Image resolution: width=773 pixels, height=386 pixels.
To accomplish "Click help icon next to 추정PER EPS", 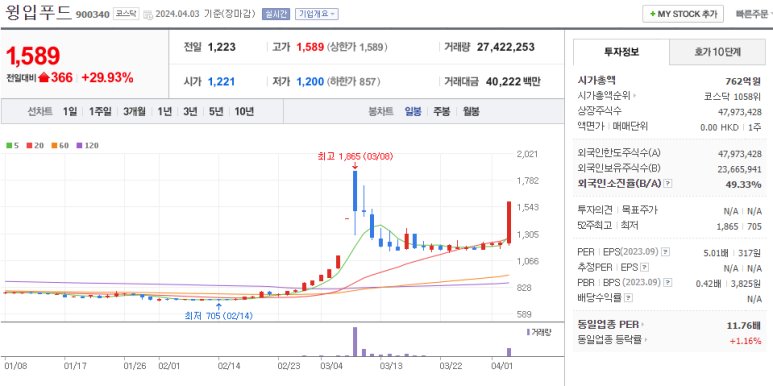I will [x=645, y=267].
